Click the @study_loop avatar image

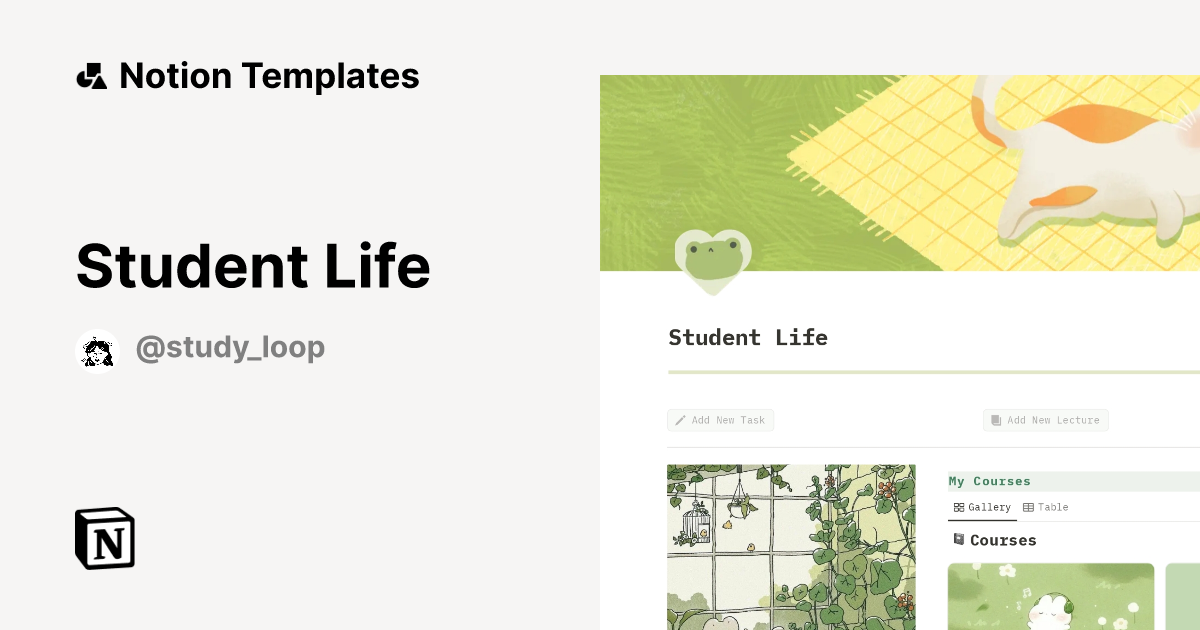(96, 347)
